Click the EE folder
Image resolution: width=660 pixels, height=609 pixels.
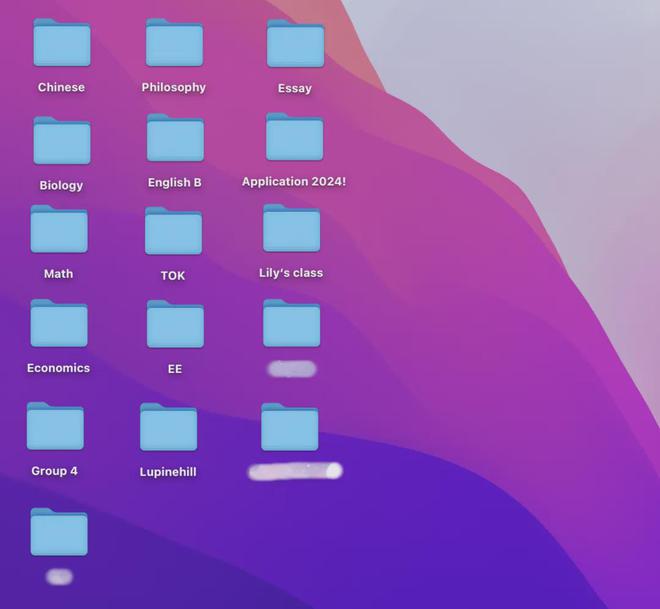pyautogui.click(x=175, y=324)
